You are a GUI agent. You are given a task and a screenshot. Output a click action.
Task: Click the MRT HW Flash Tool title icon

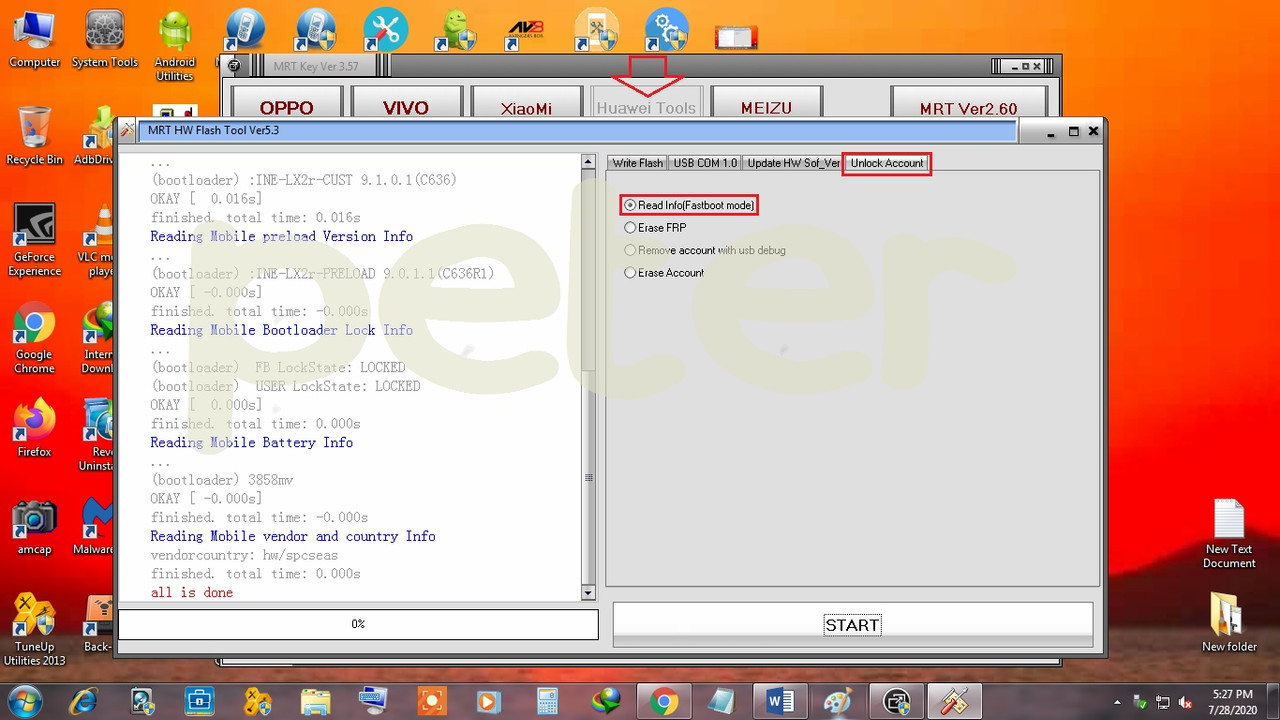pyautogui.click(x=128, y=130)
